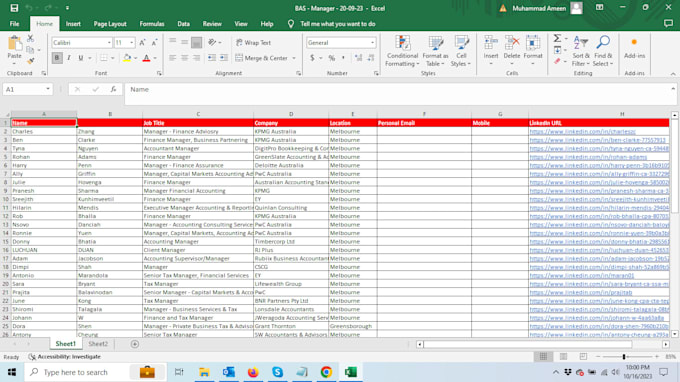Viewport: 680px width, 382px height.
Task: Toggle Italic formatting
Action: [69, 58]
